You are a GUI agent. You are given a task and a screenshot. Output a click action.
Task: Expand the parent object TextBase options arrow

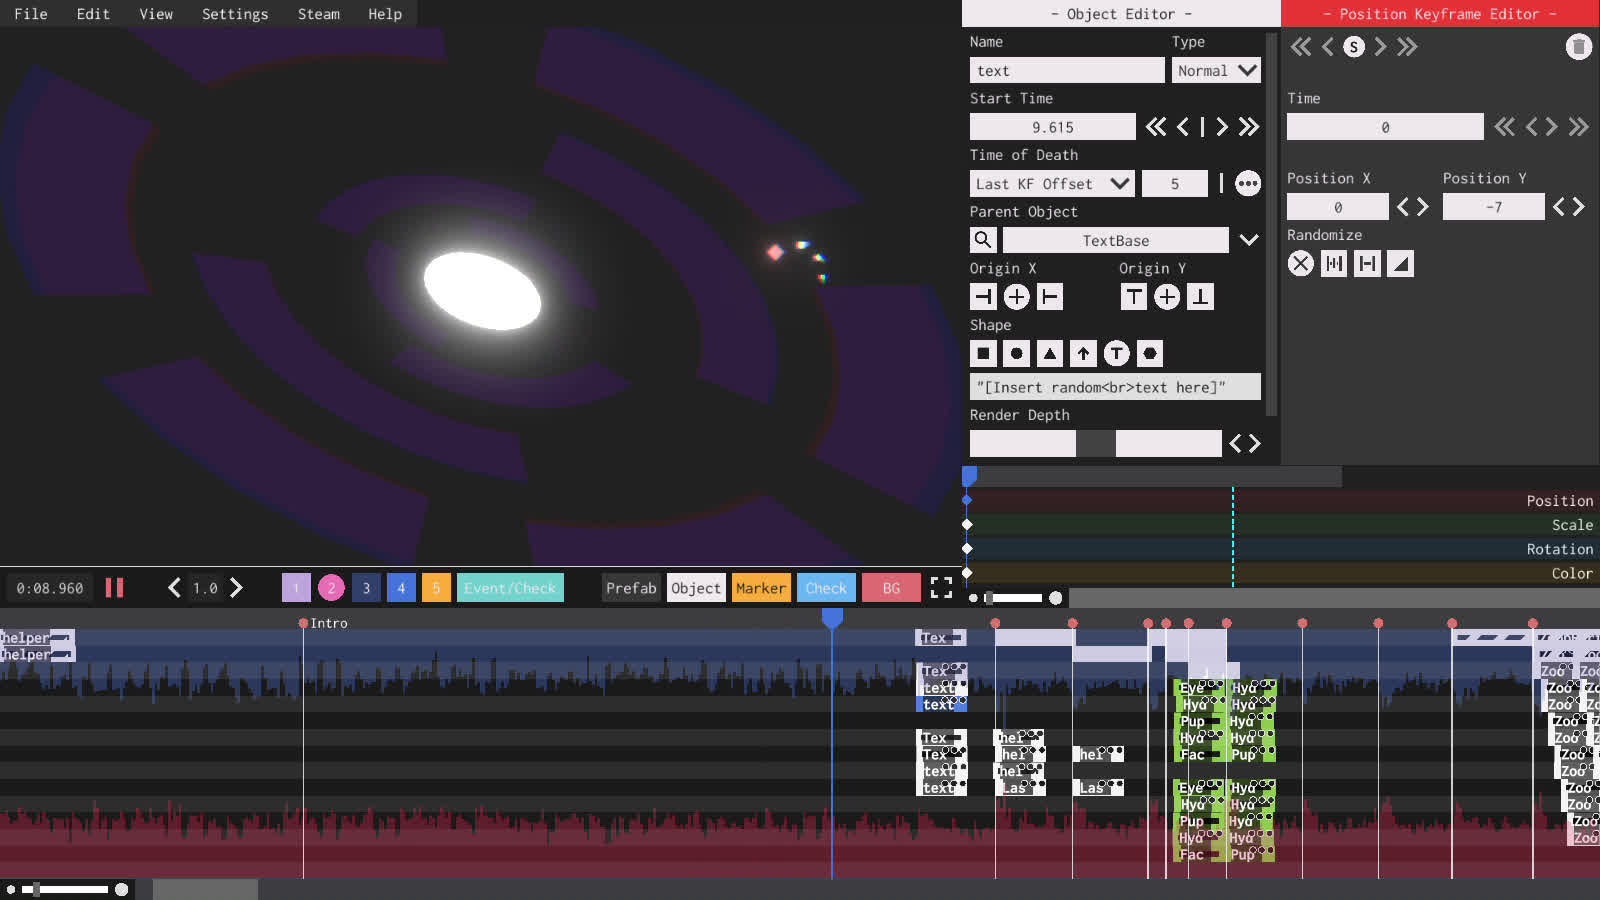pyautogui.click(x=1248, y=240)
